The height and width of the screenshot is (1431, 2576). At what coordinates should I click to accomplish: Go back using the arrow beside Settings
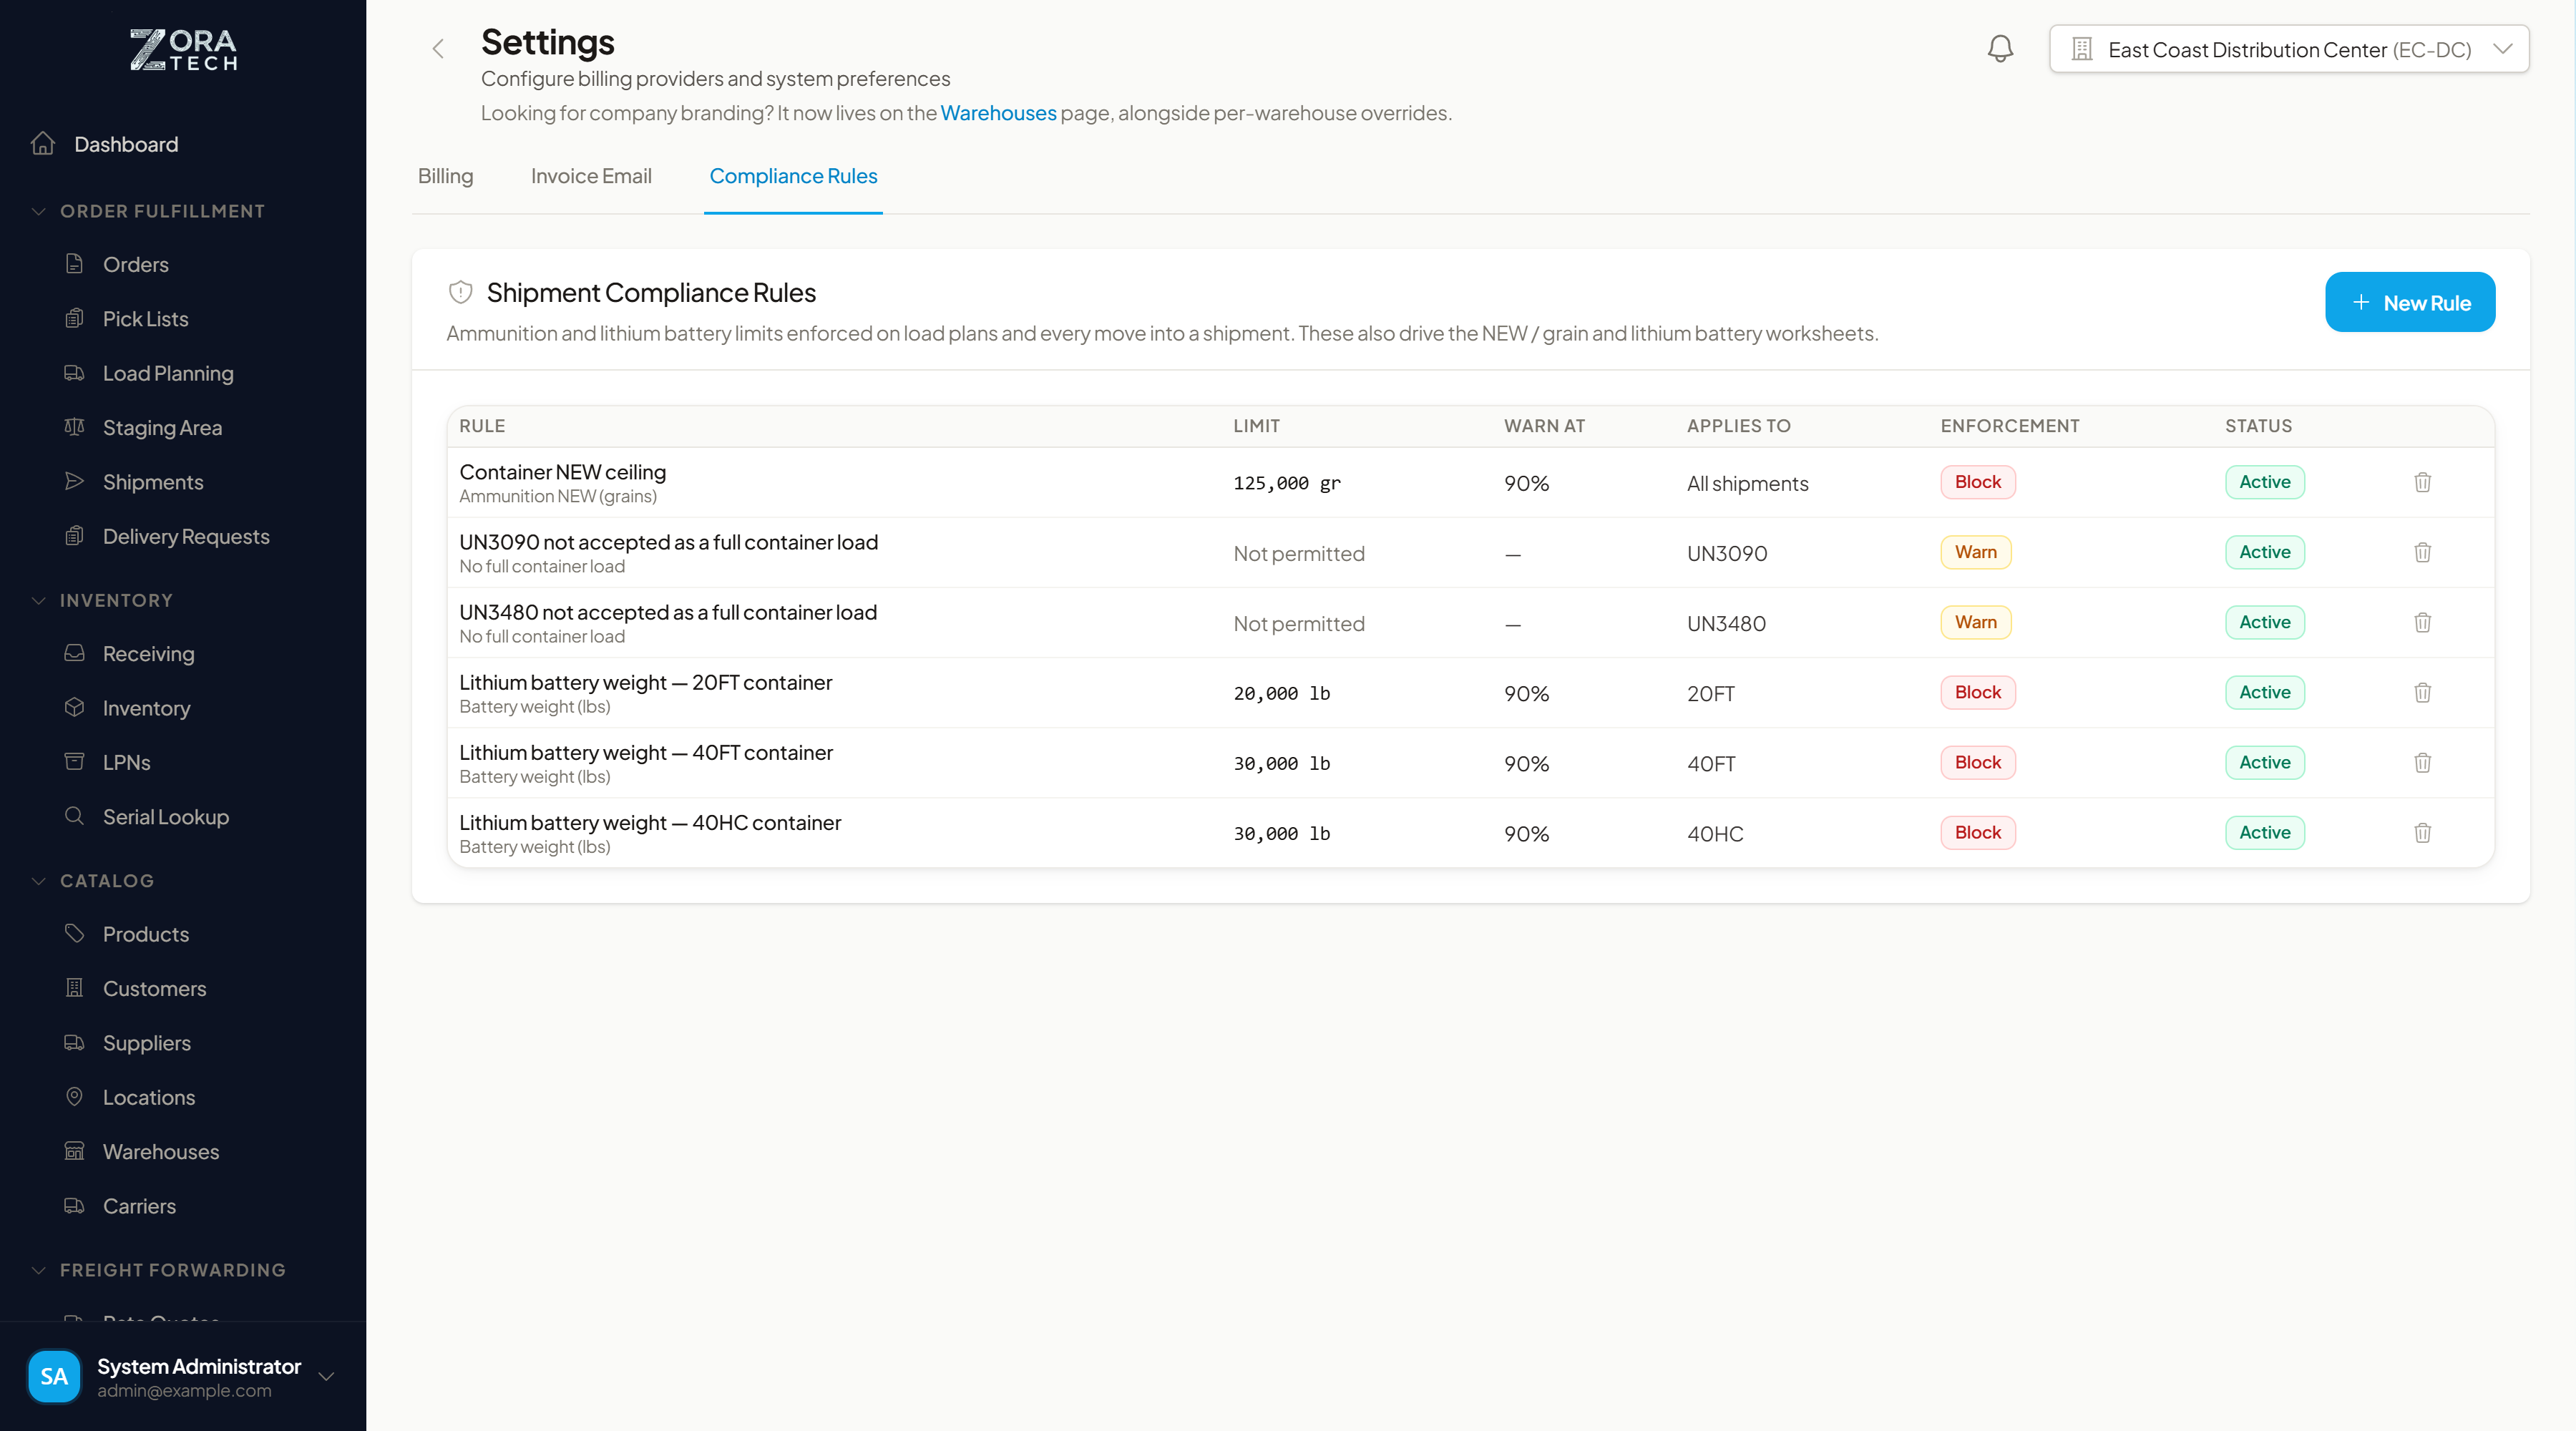[438, 49]
